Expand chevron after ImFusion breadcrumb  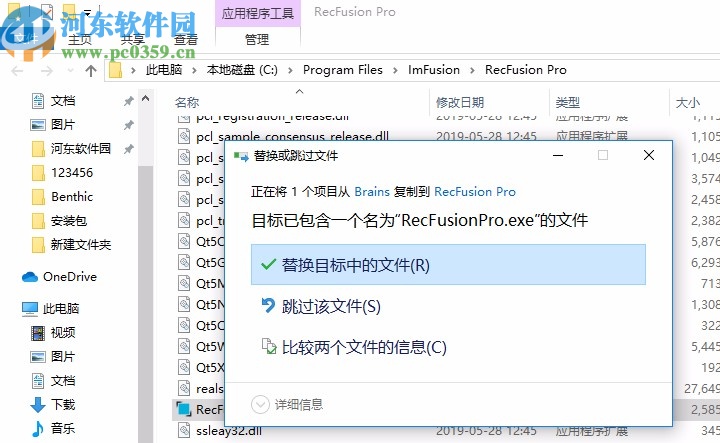click(472, 70)
